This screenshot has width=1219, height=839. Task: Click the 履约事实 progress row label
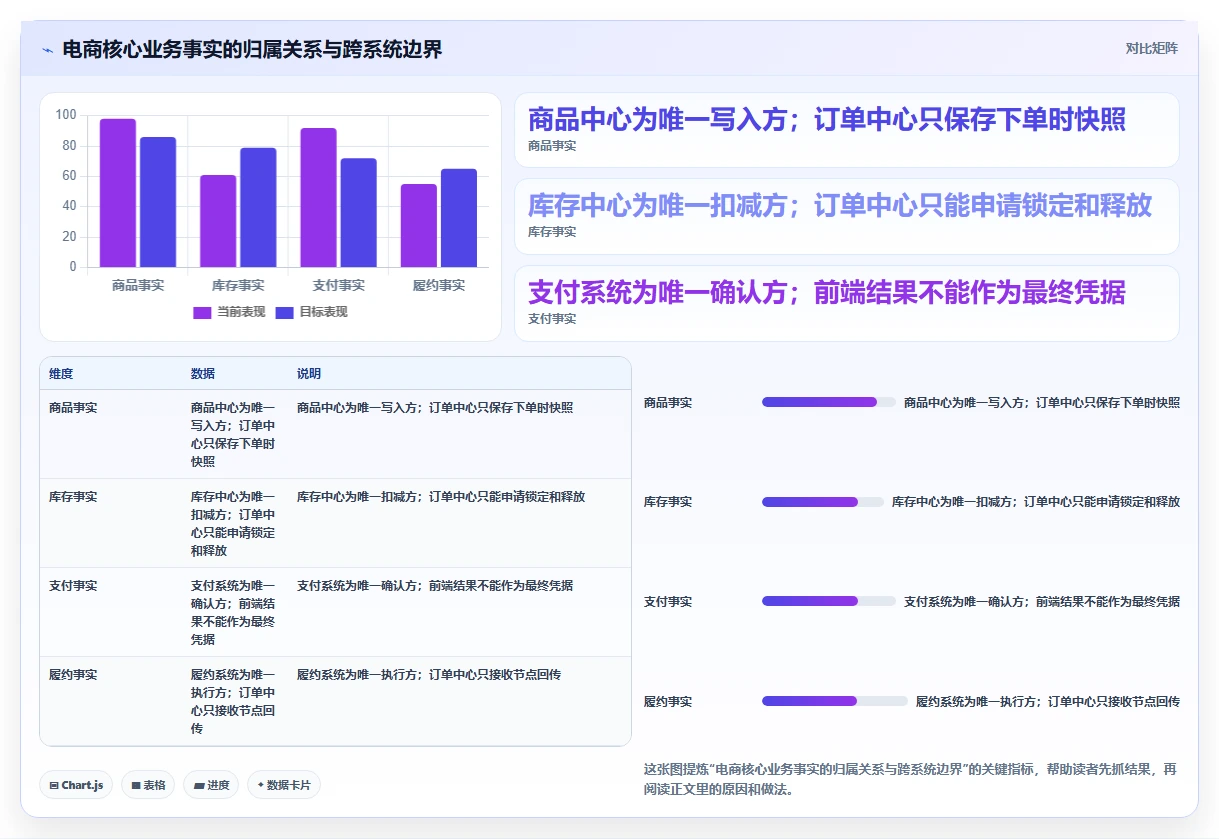point(668,702)
